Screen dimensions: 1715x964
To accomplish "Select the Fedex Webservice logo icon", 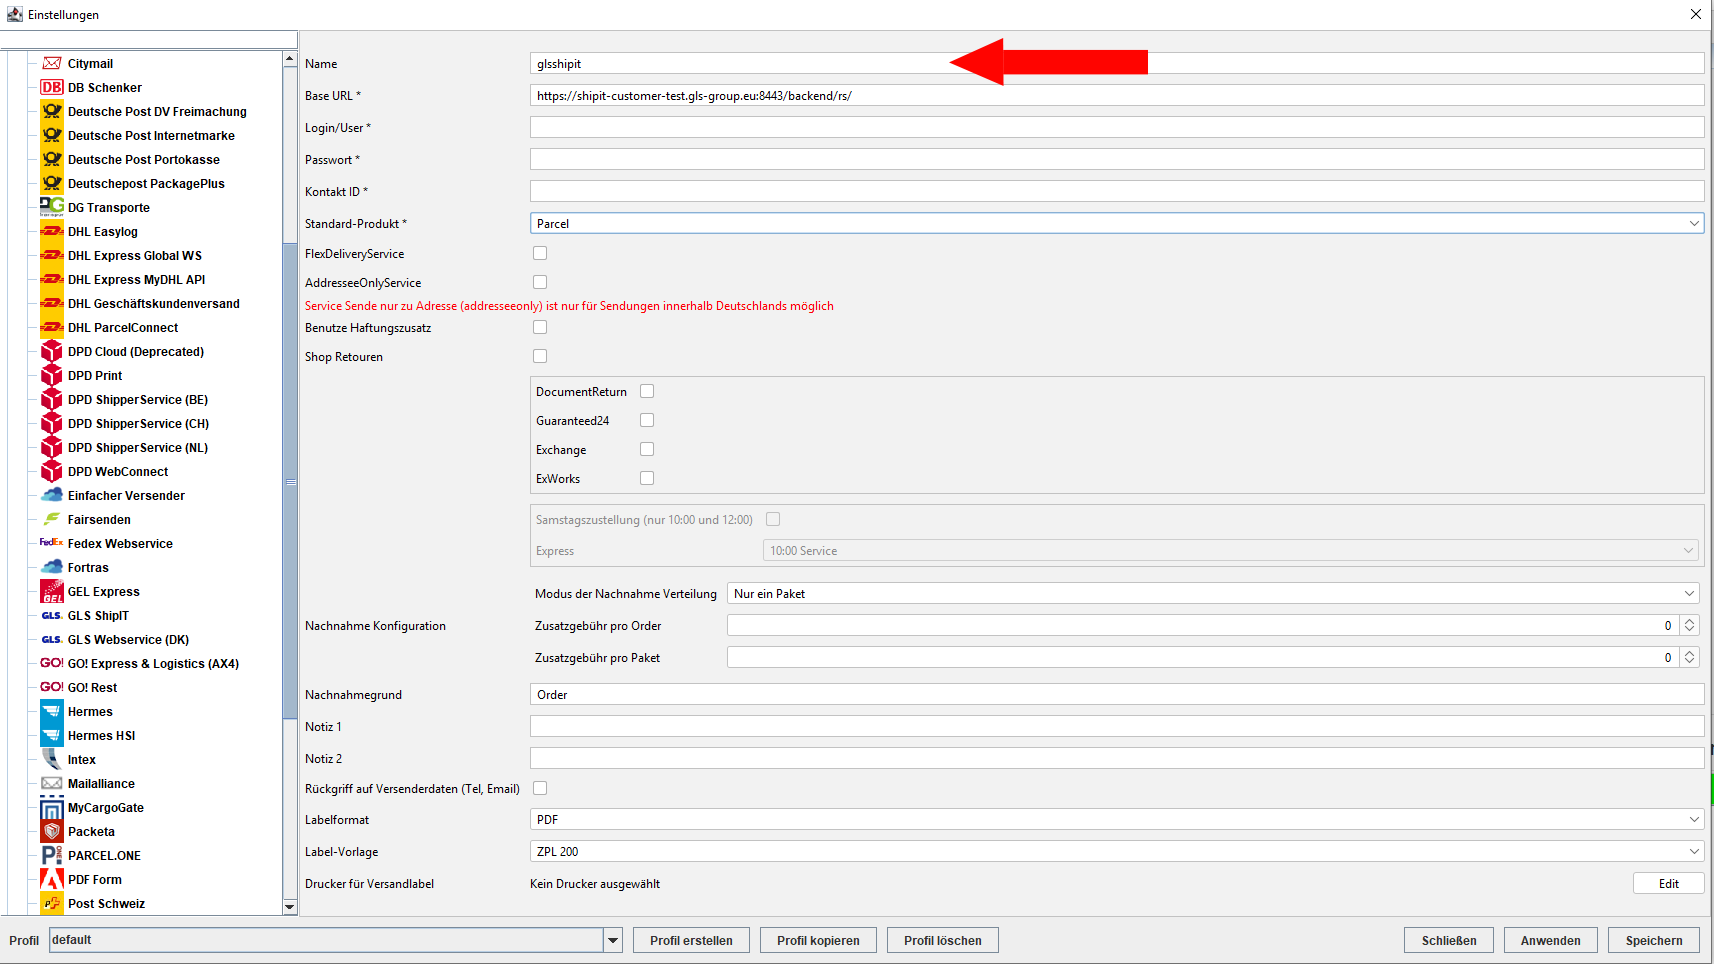I will tap(52, 543).
